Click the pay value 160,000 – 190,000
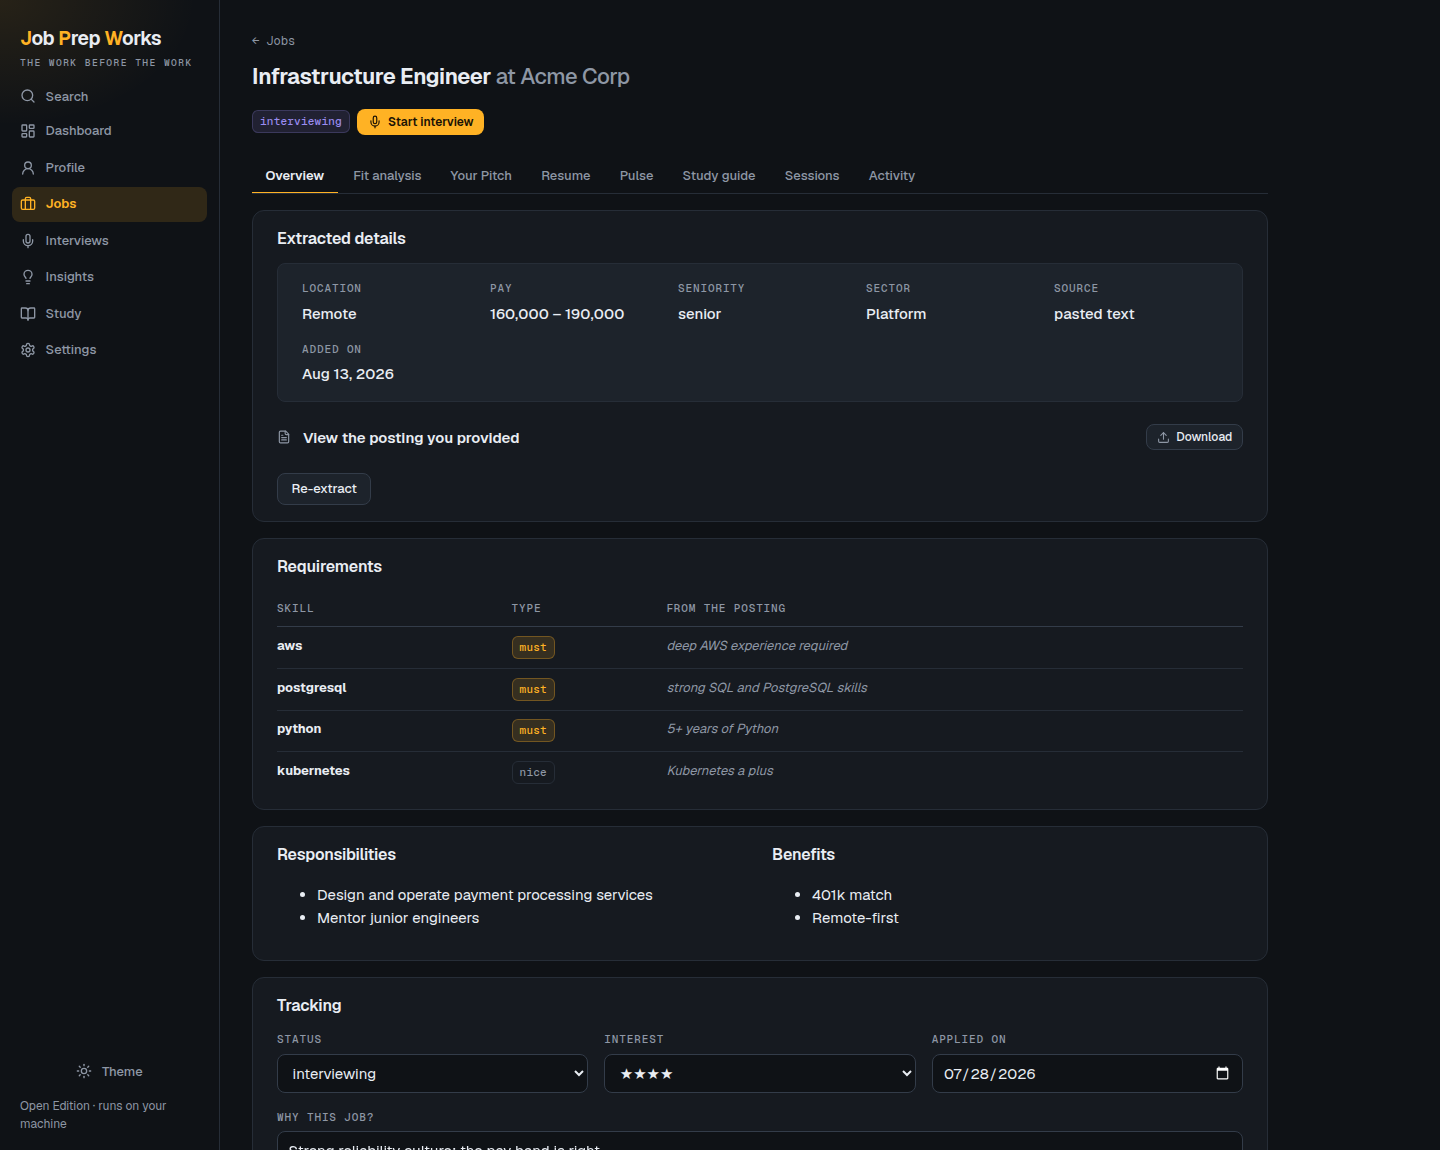The height and width of the screenshot is (1150, 1440). click(557, 314)
